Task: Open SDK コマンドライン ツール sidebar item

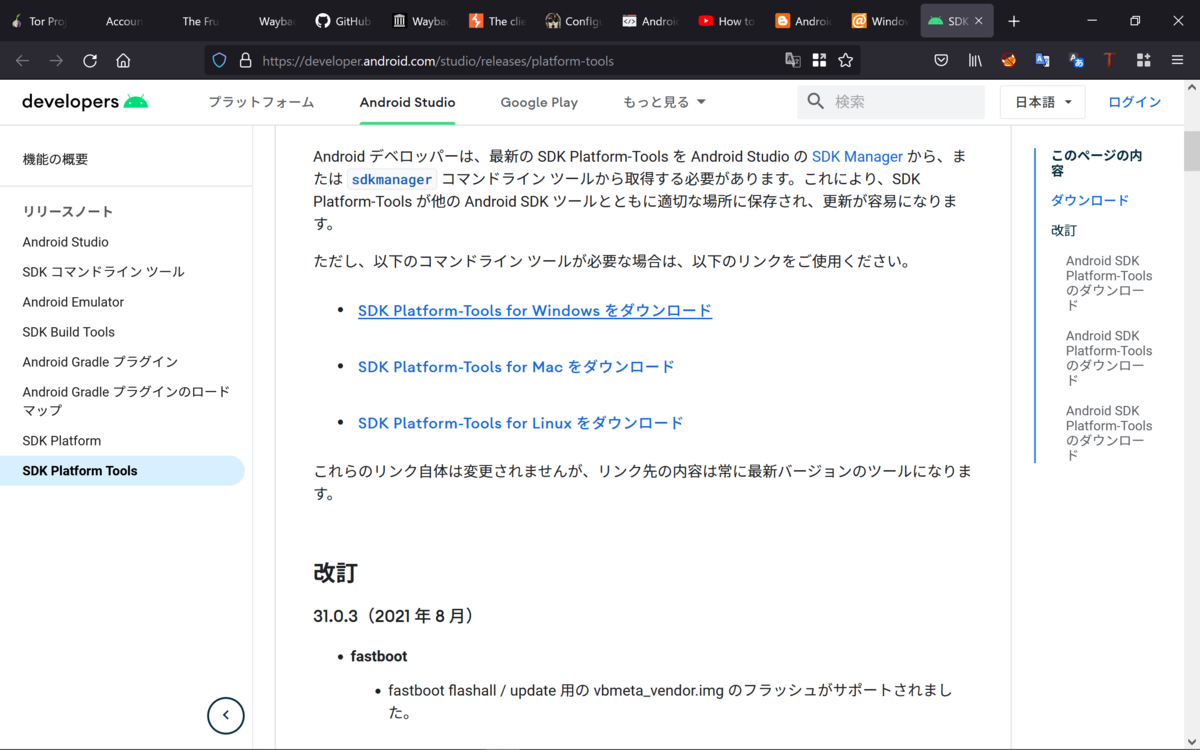Action: (x=104, y=272)
